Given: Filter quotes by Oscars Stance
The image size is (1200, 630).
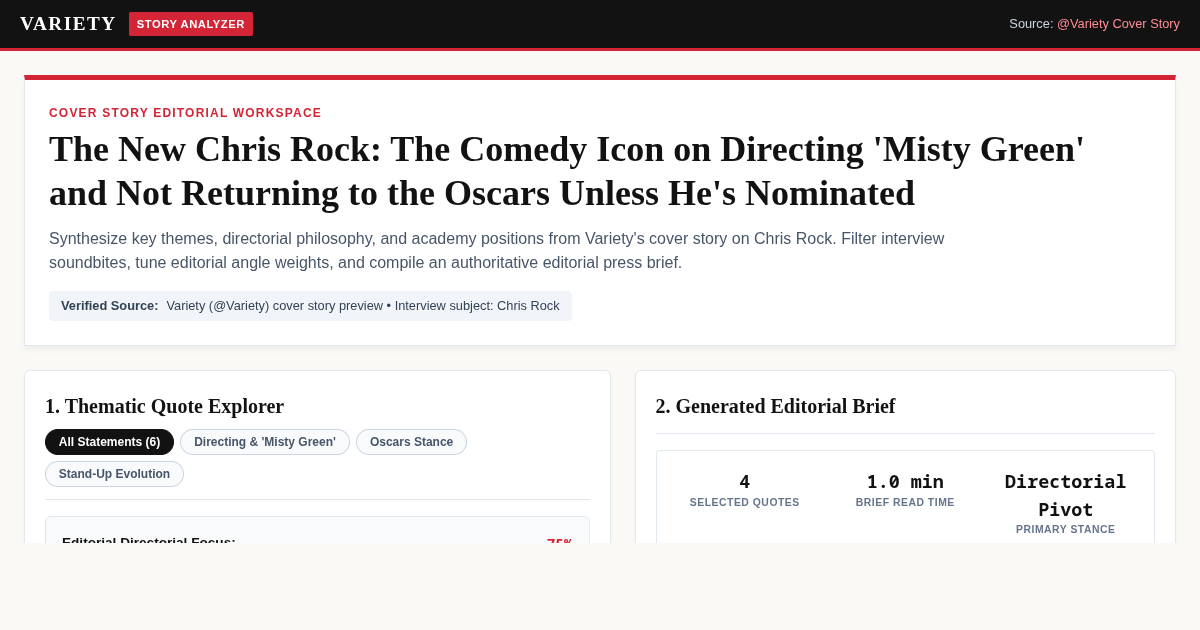Looking at the screenshot, I should tap(411, 442).
